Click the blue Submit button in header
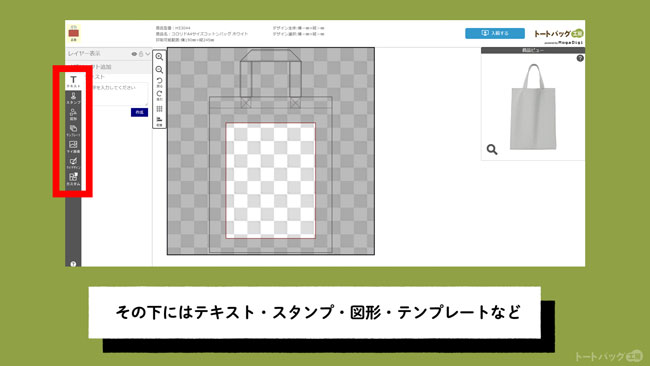 [x=495, y=33]
